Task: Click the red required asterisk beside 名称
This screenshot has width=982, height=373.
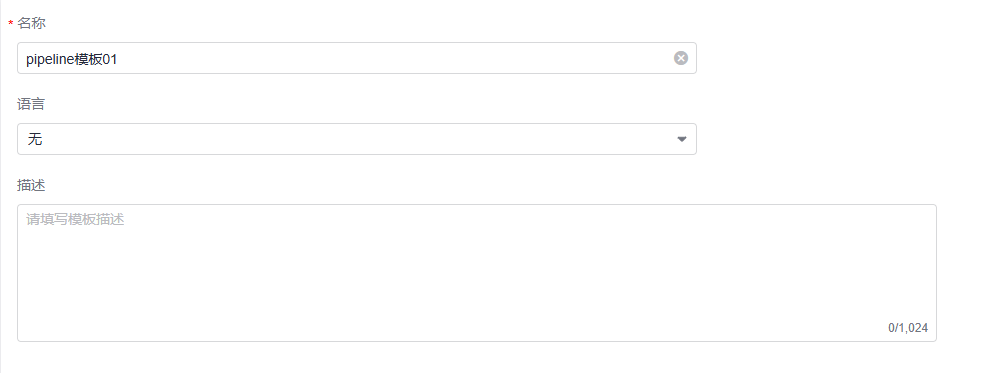Action: pos(11,24)
